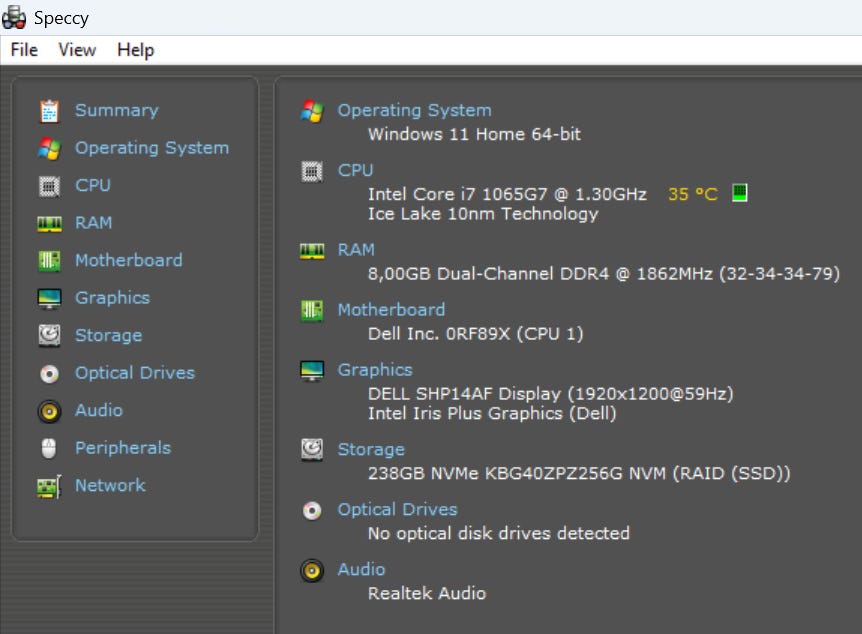The width and height of the screenshot is (862, 634).
Task: Click the 35 °C temperature reading
Action: [x=693, y=194]
